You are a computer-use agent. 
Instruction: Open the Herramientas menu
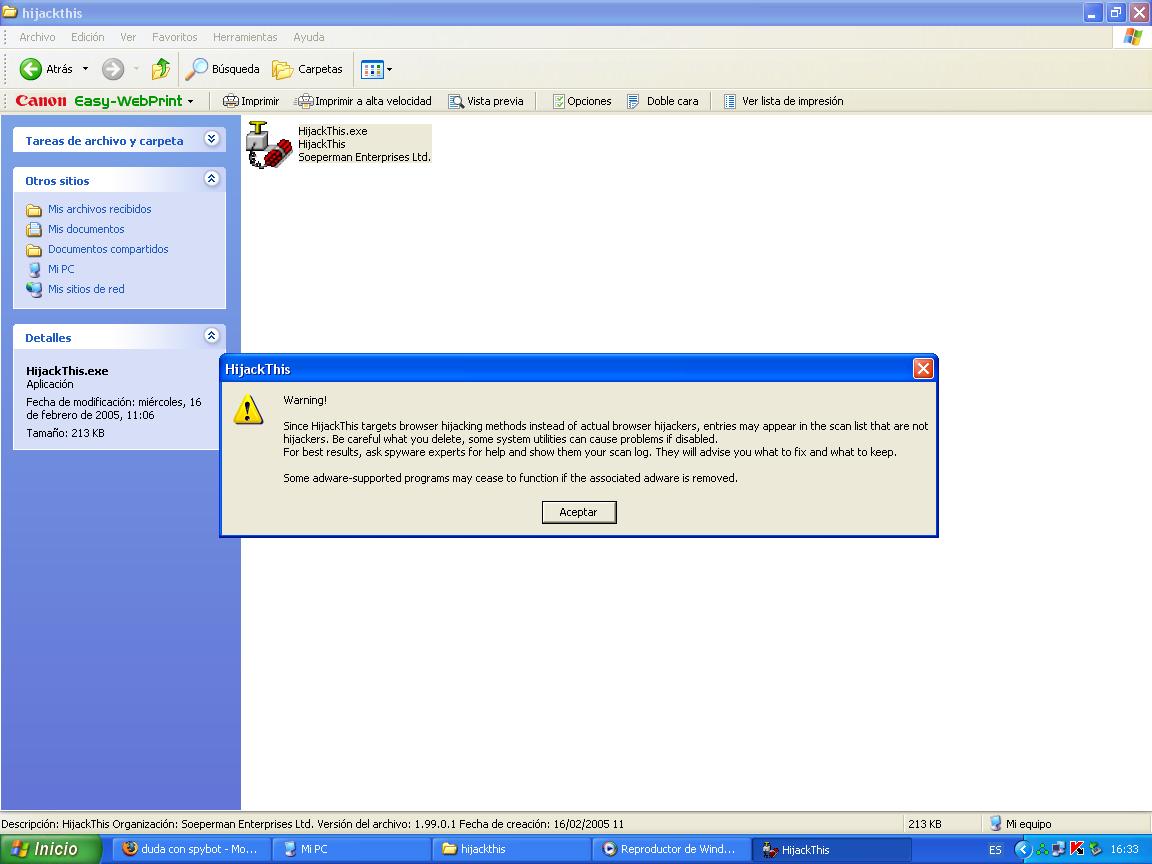(245, 37)
